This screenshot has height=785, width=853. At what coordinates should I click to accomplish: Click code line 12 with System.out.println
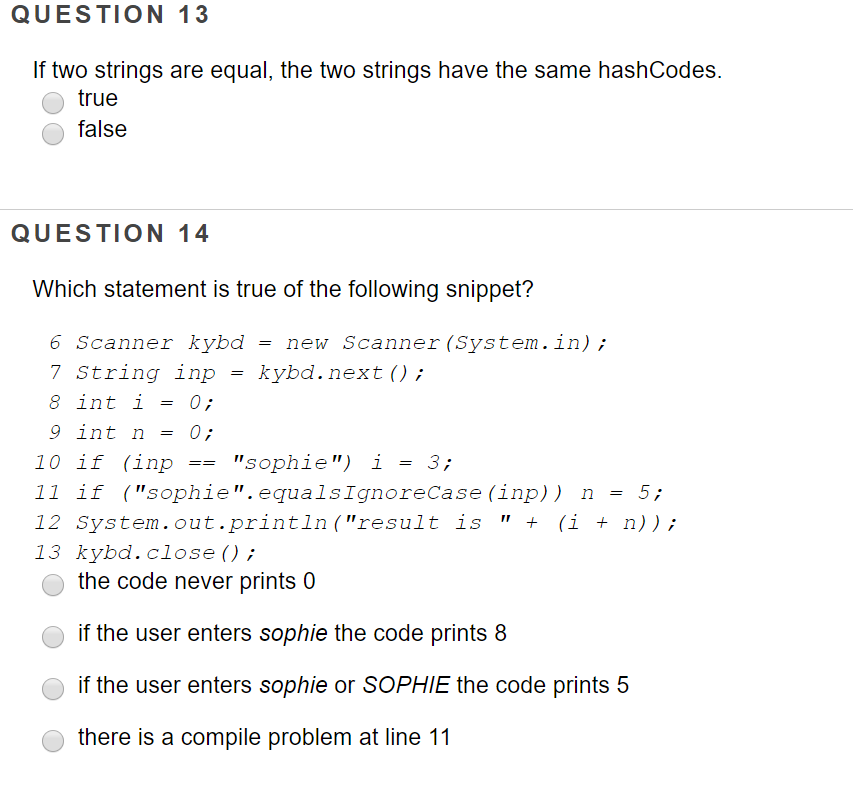356,523
